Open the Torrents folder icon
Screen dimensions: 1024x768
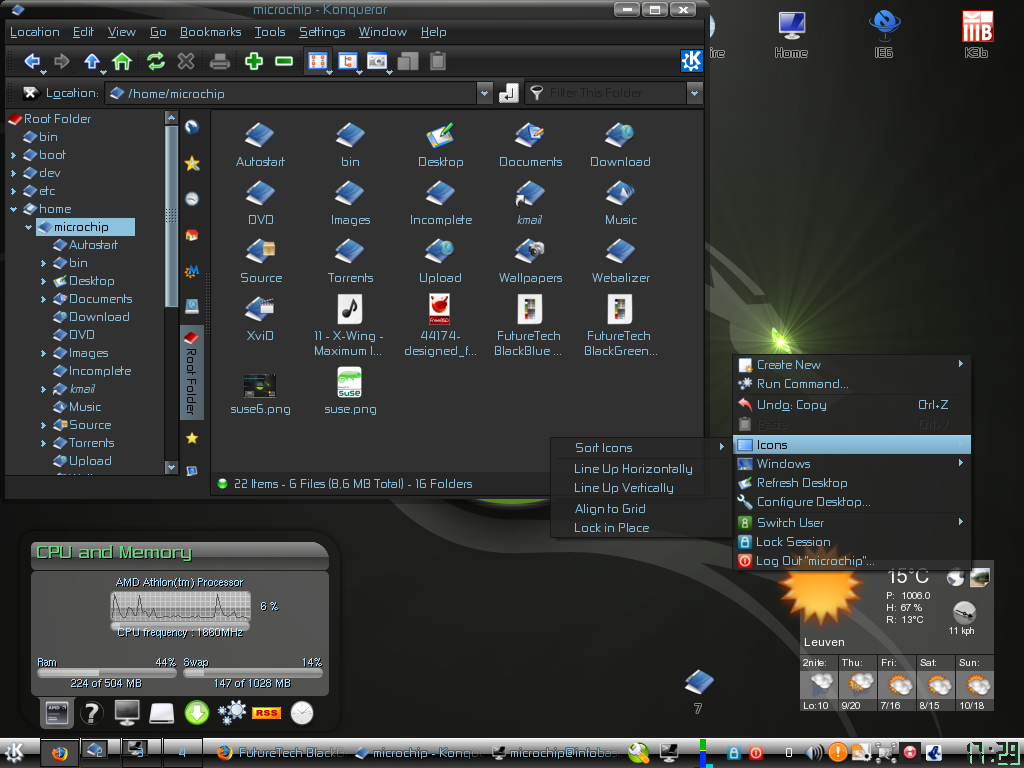coord(351,261)
